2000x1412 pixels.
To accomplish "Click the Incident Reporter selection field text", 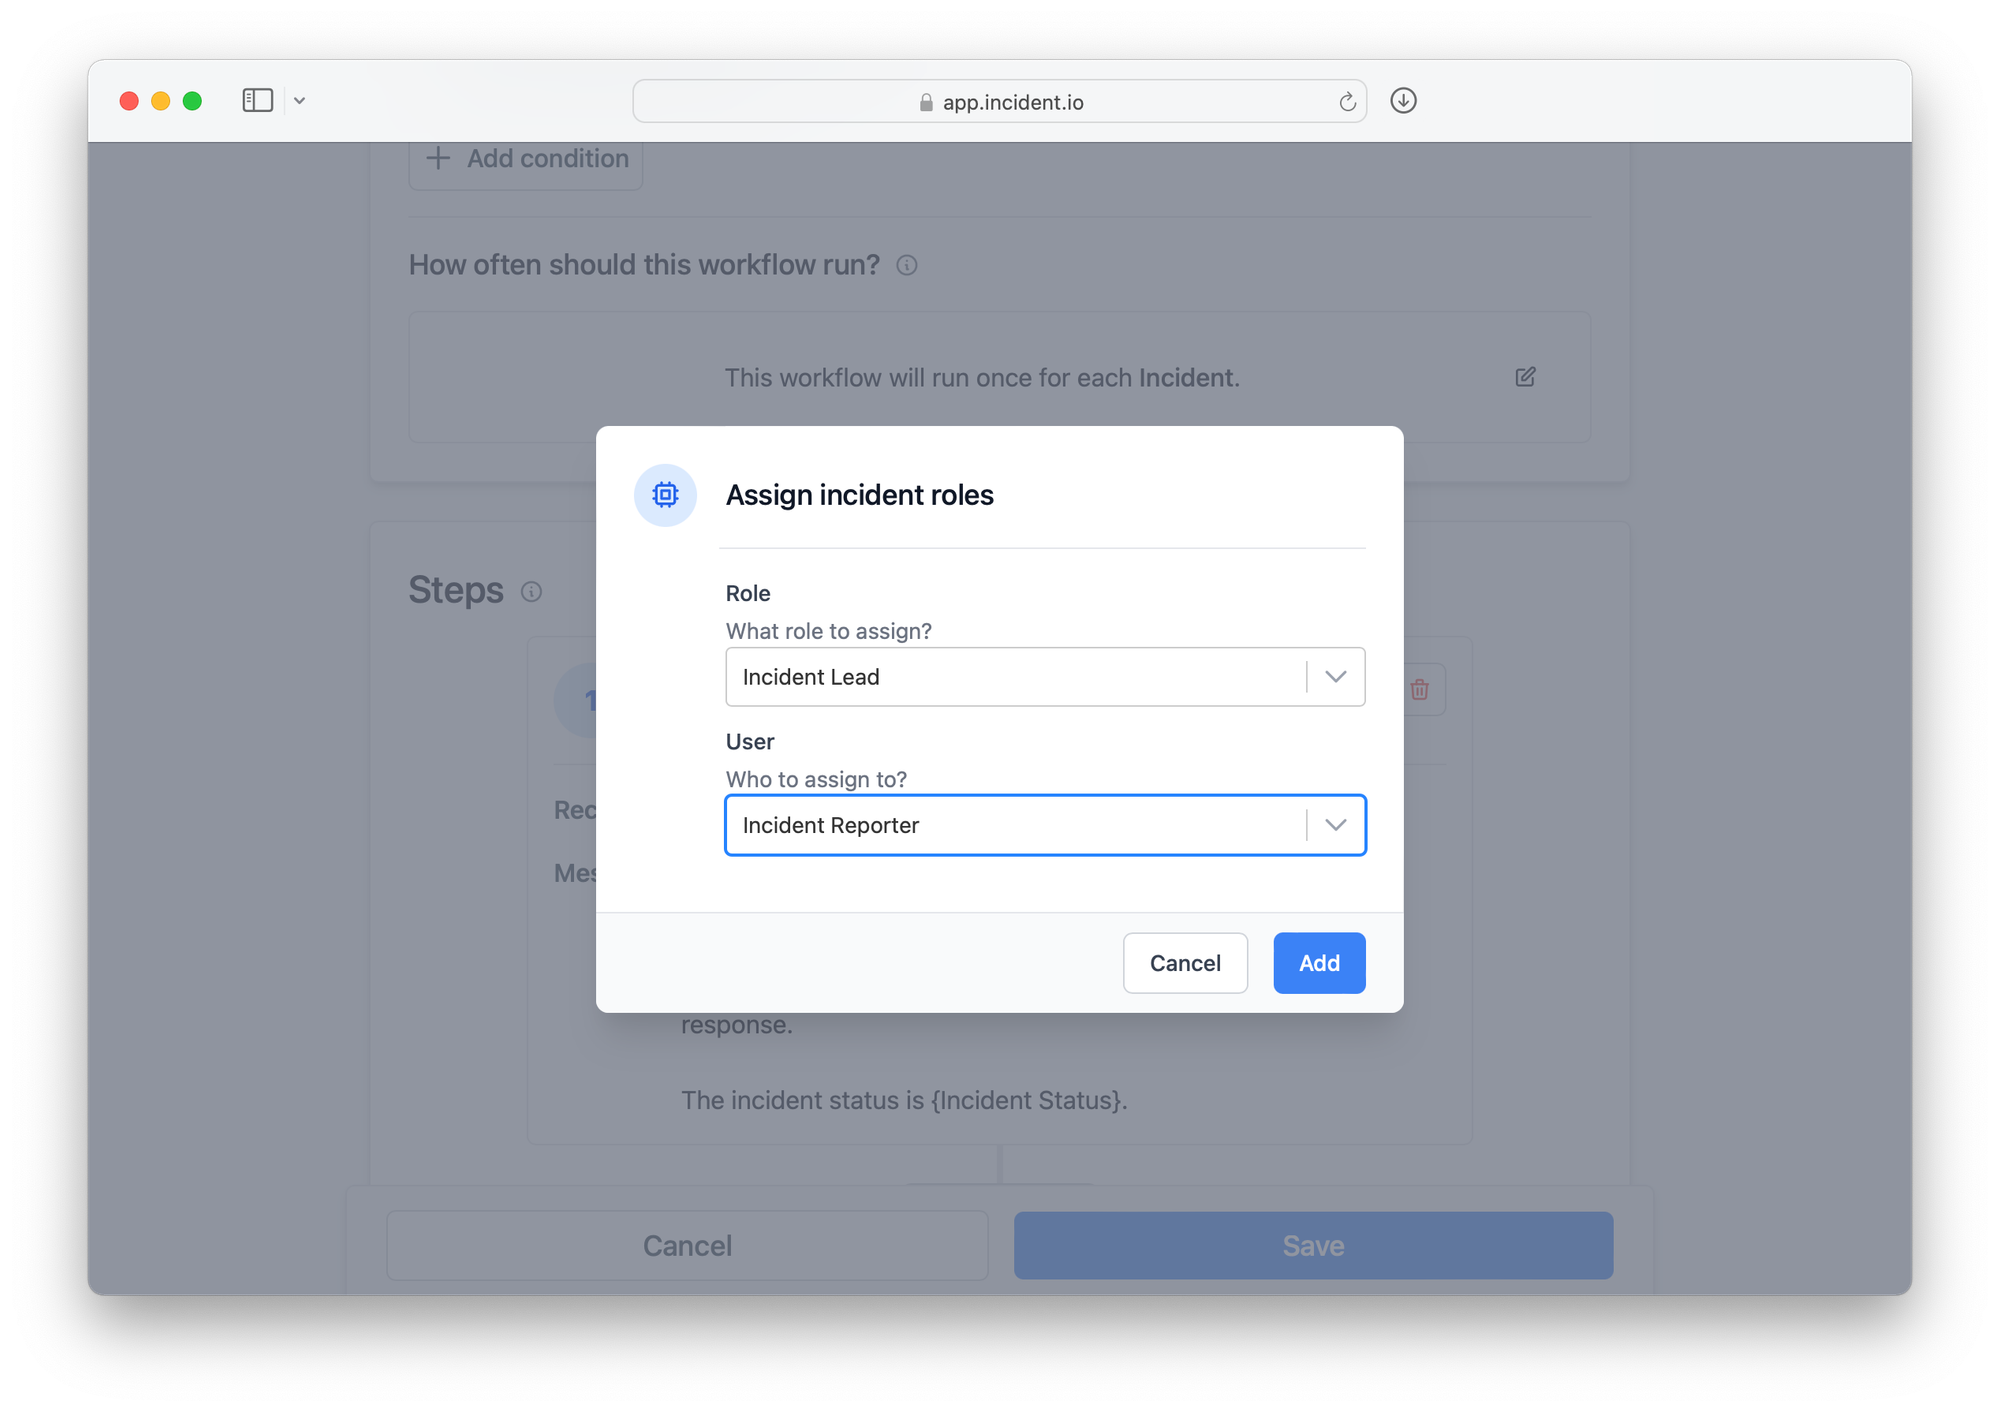I will coord(830,825).
